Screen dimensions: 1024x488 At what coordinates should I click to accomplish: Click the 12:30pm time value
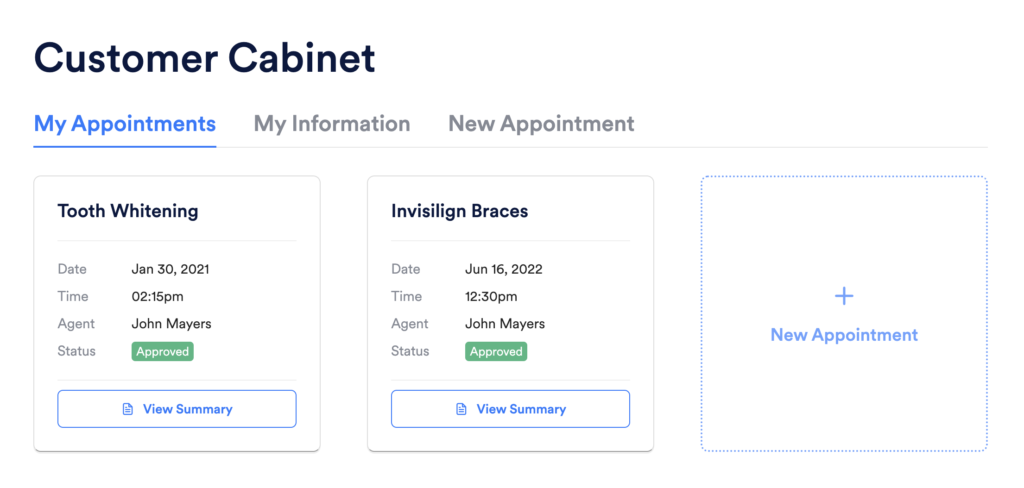pyautogui.click(x=491, y=296)
